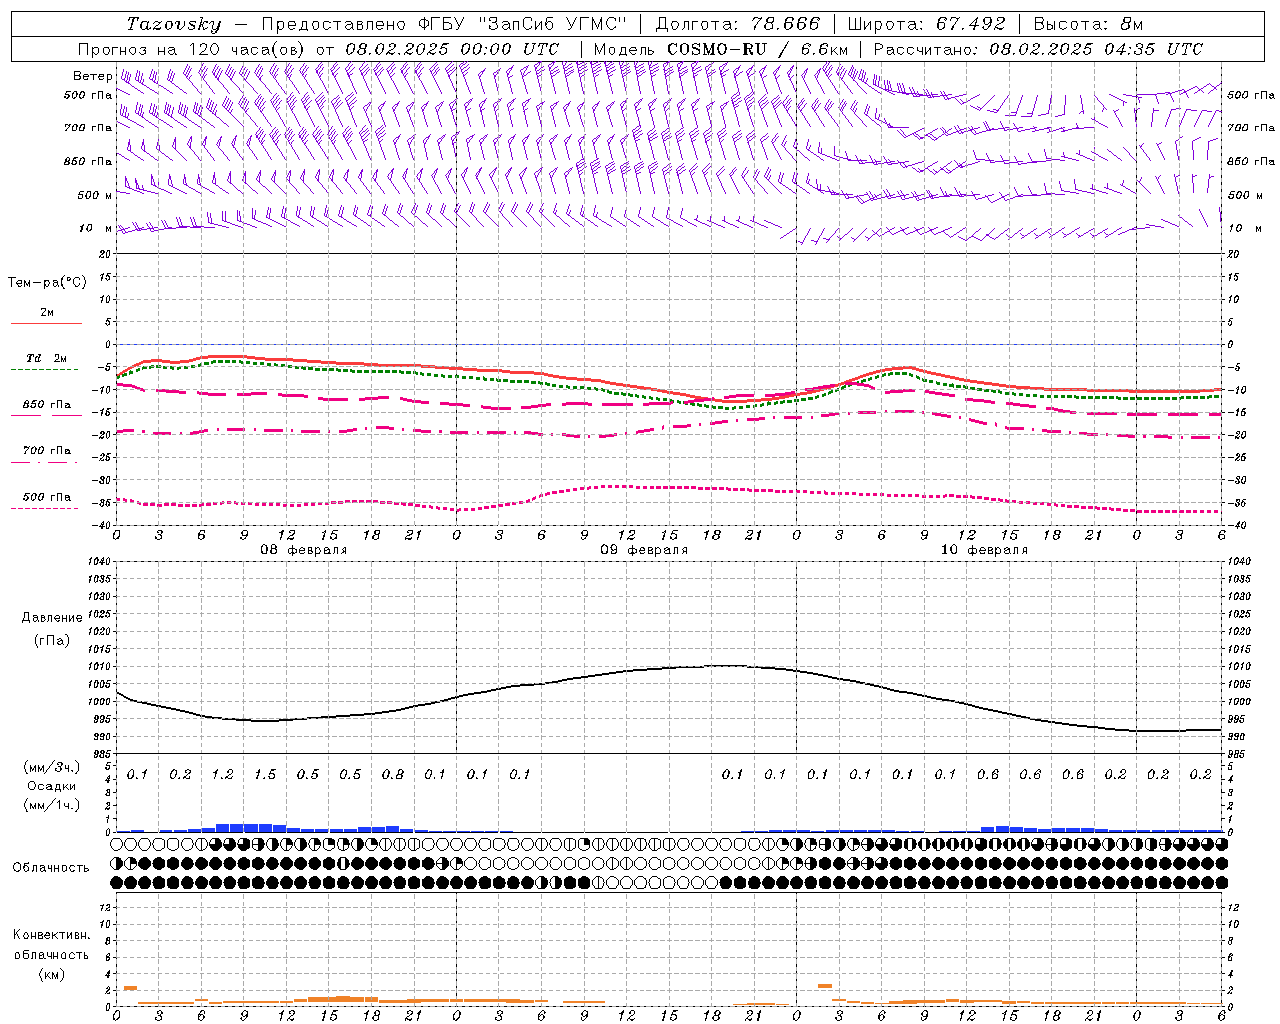Select the elevation label Высота: 8м
Viewport: 1280px width, 1024px height.
click(x=1088, y=24)
